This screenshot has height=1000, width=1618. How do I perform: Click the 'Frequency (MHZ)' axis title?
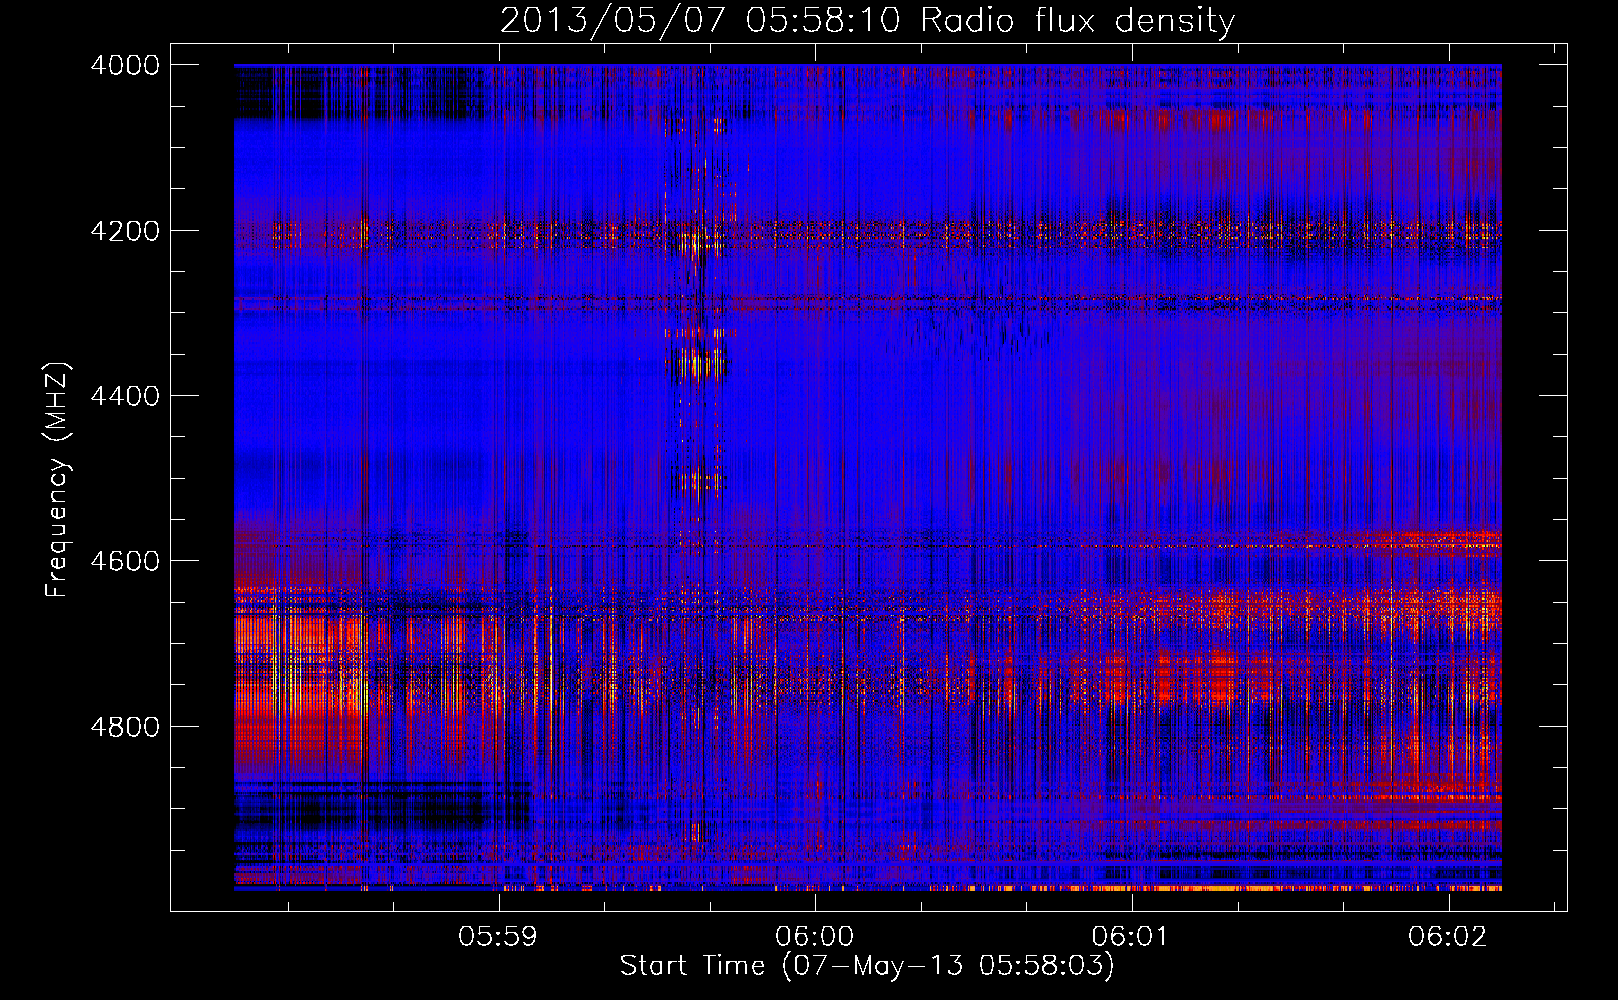[x=58, y=479]
